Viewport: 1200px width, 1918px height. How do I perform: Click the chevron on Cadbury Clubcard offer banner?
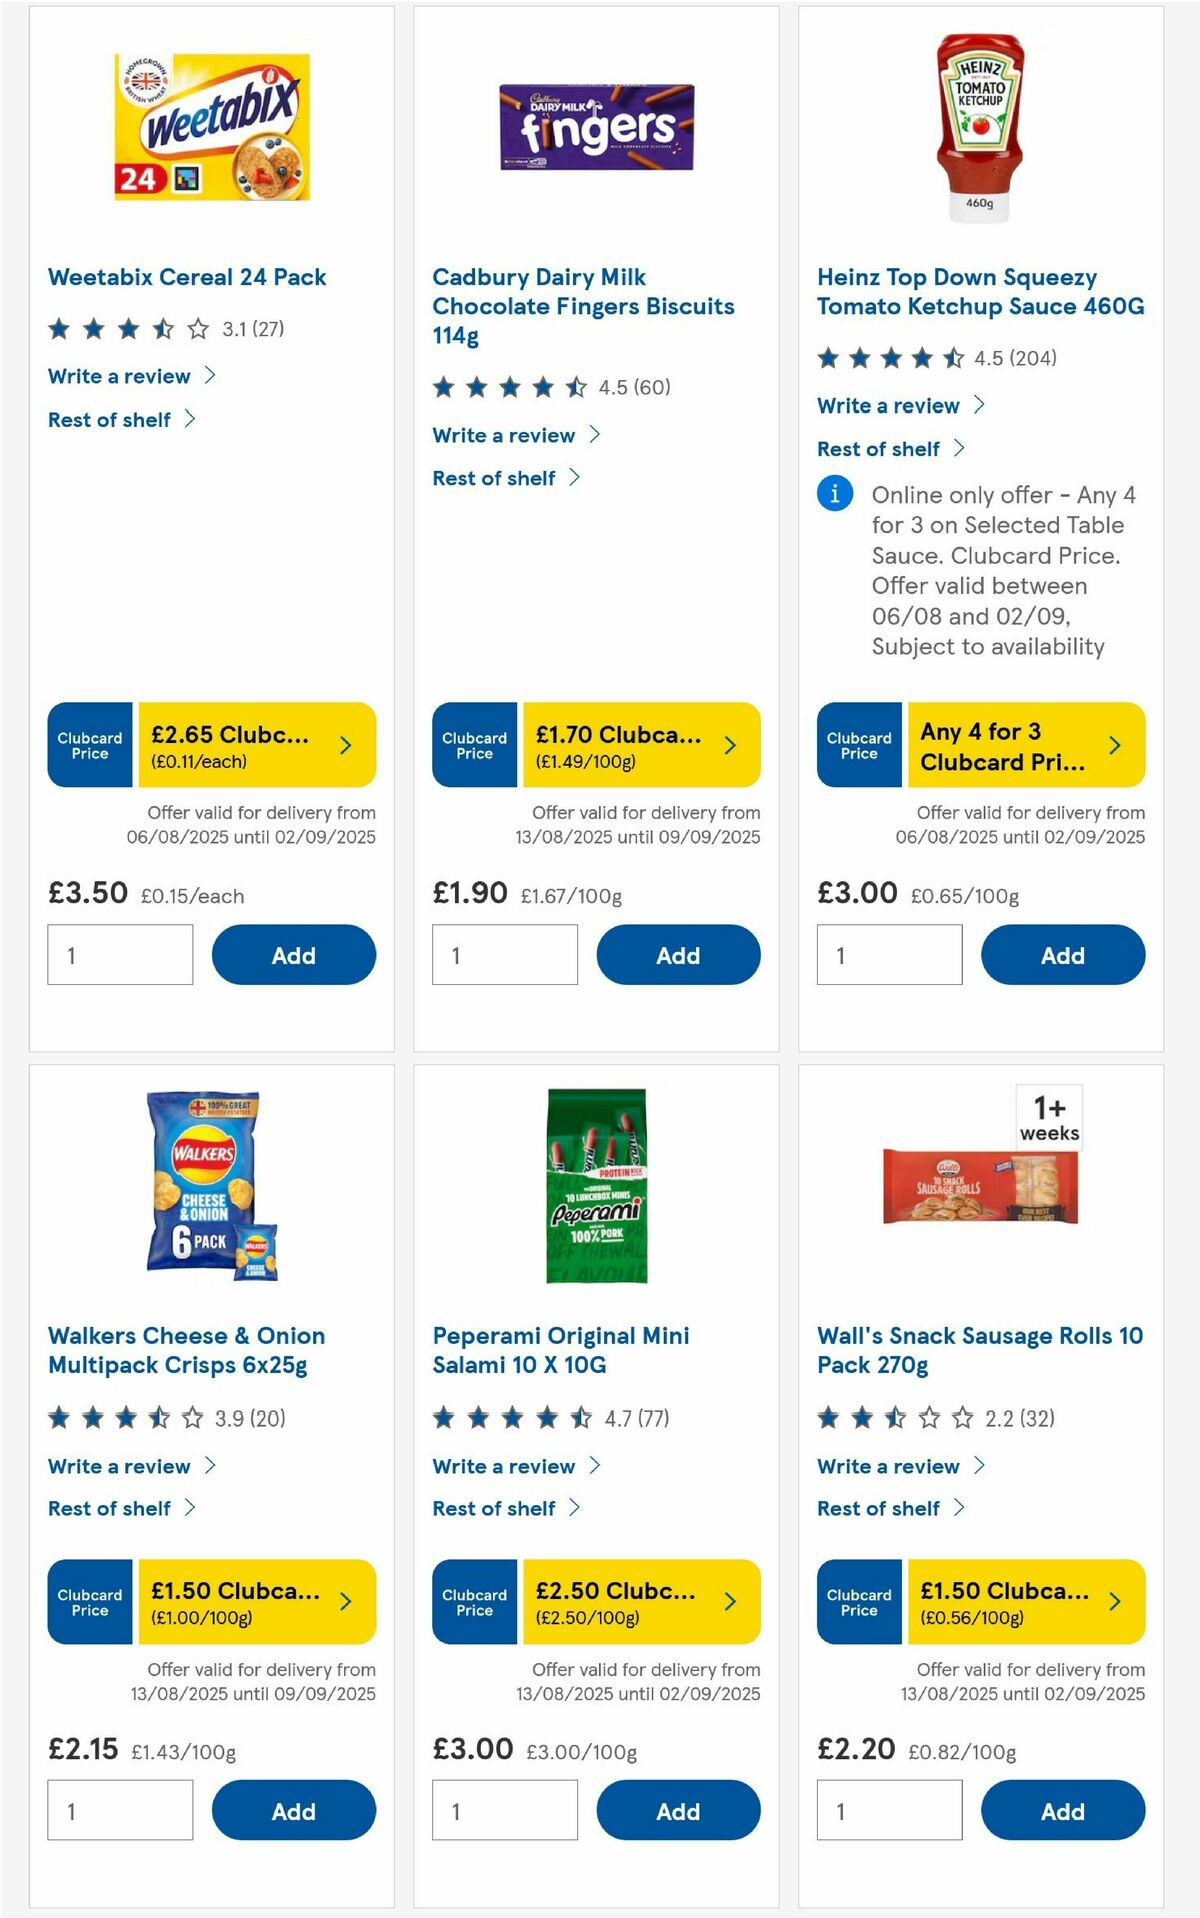[729, 745]
